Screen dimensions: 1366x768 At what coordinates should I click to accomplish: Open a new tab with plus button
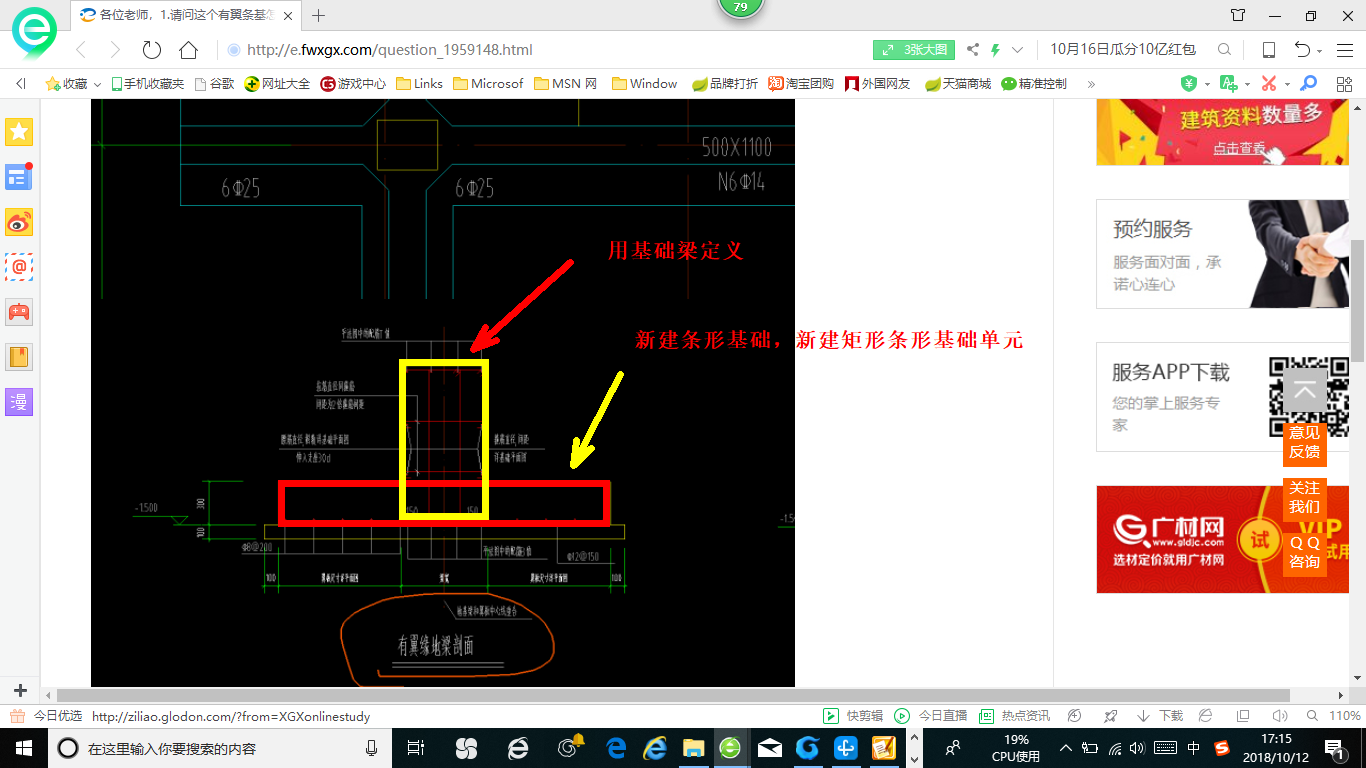tap(319, 15)
